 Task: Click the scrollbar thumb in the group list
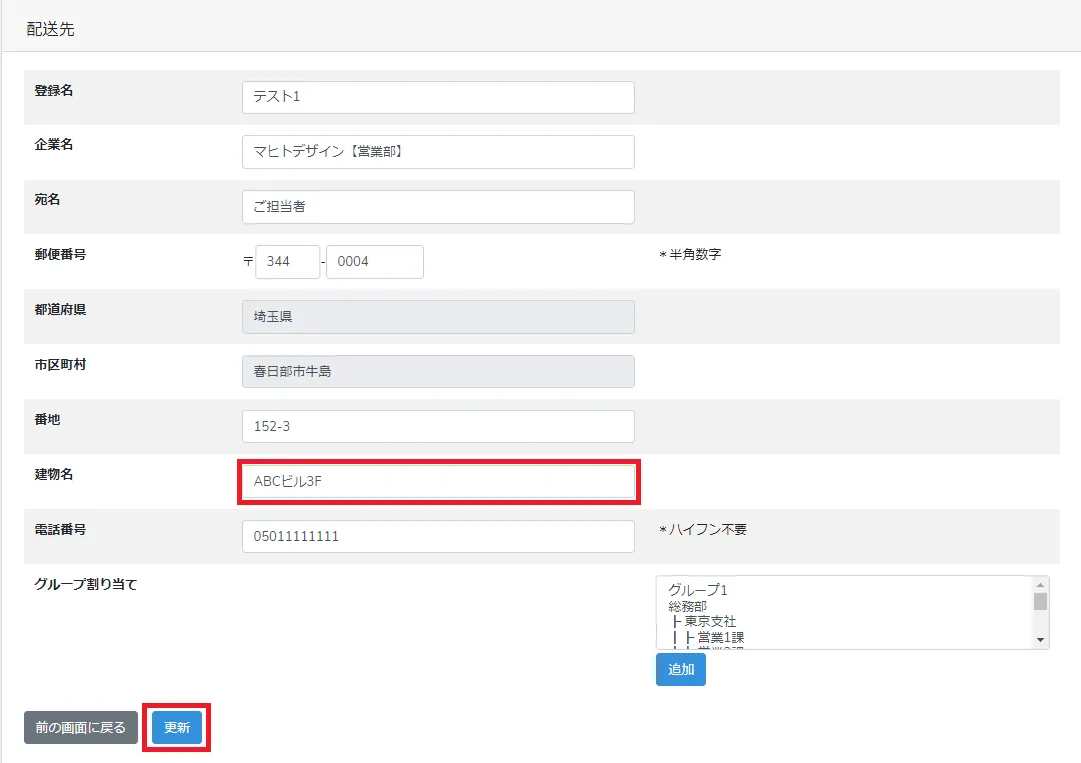1041,600
